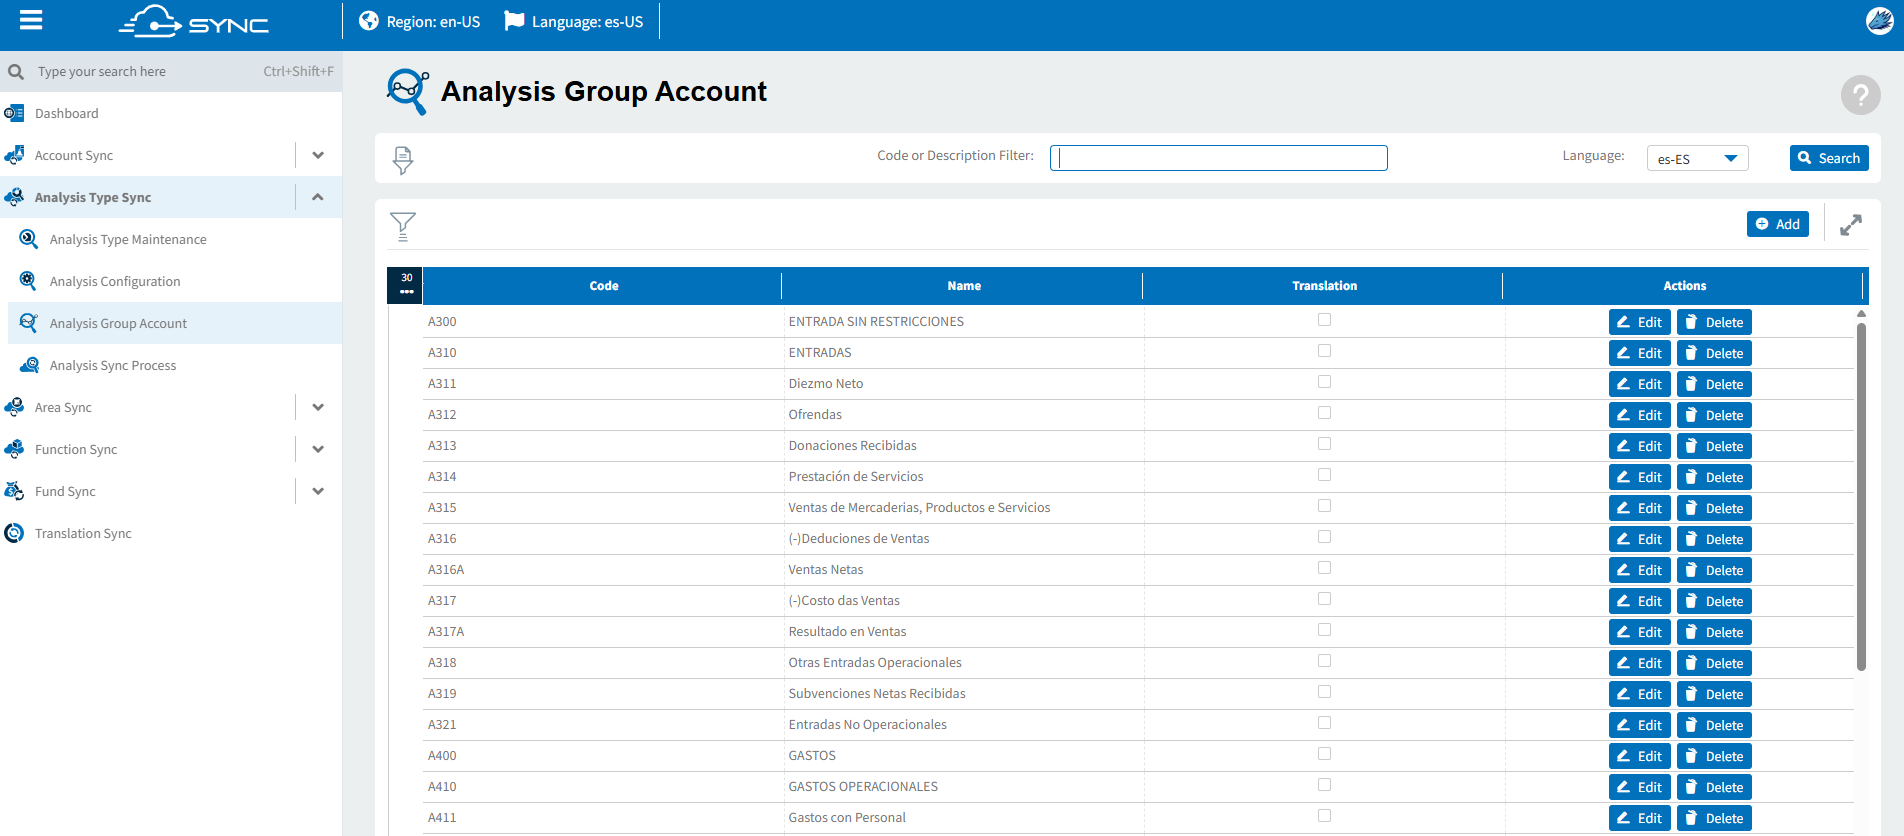The height and width of the screenshot is (836, 1904).
Task: Sort by the Name column header
Action: (x=963, y=286)
